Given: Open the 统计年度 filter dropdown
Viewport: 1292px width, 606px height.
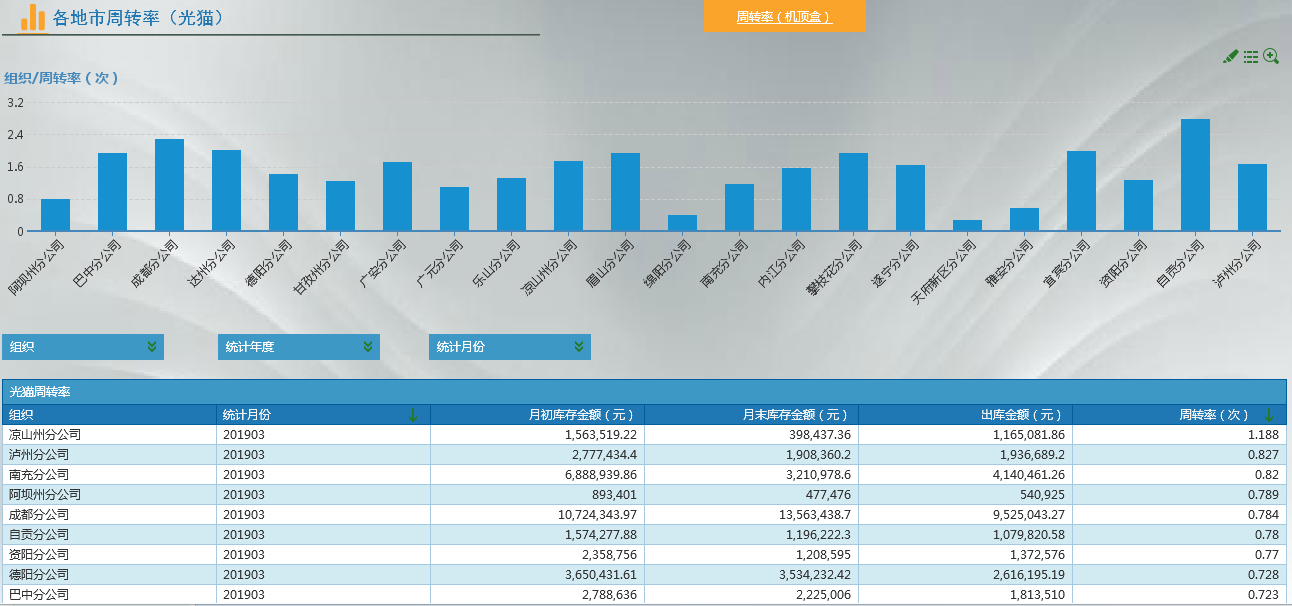Looking at the screenshot, I should (368, 347).
